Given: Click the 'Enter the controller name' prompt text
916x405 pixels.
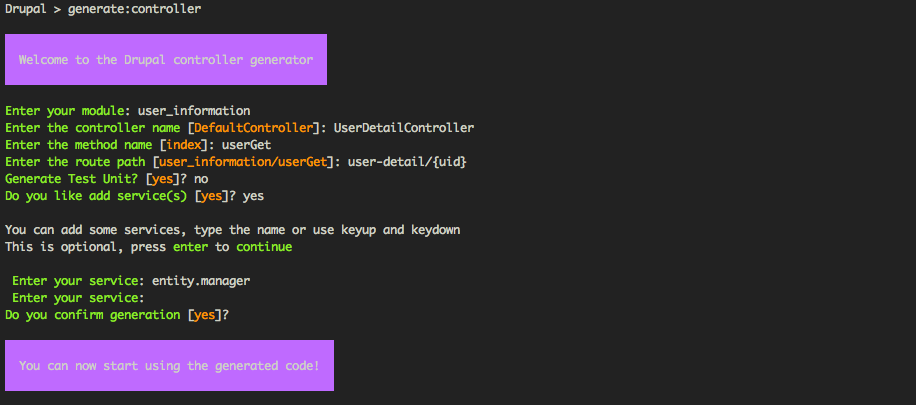Looking at the screenshot, I should coord(92,128).
